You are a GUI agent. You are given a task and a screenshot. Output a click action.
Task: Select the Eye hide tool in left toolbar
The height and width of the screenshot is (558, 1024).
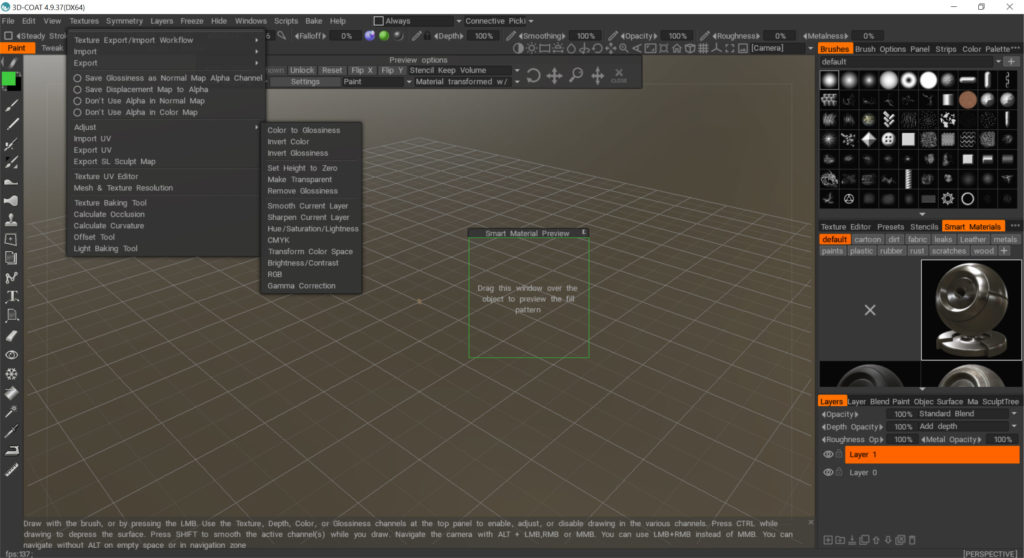point(11,355)
